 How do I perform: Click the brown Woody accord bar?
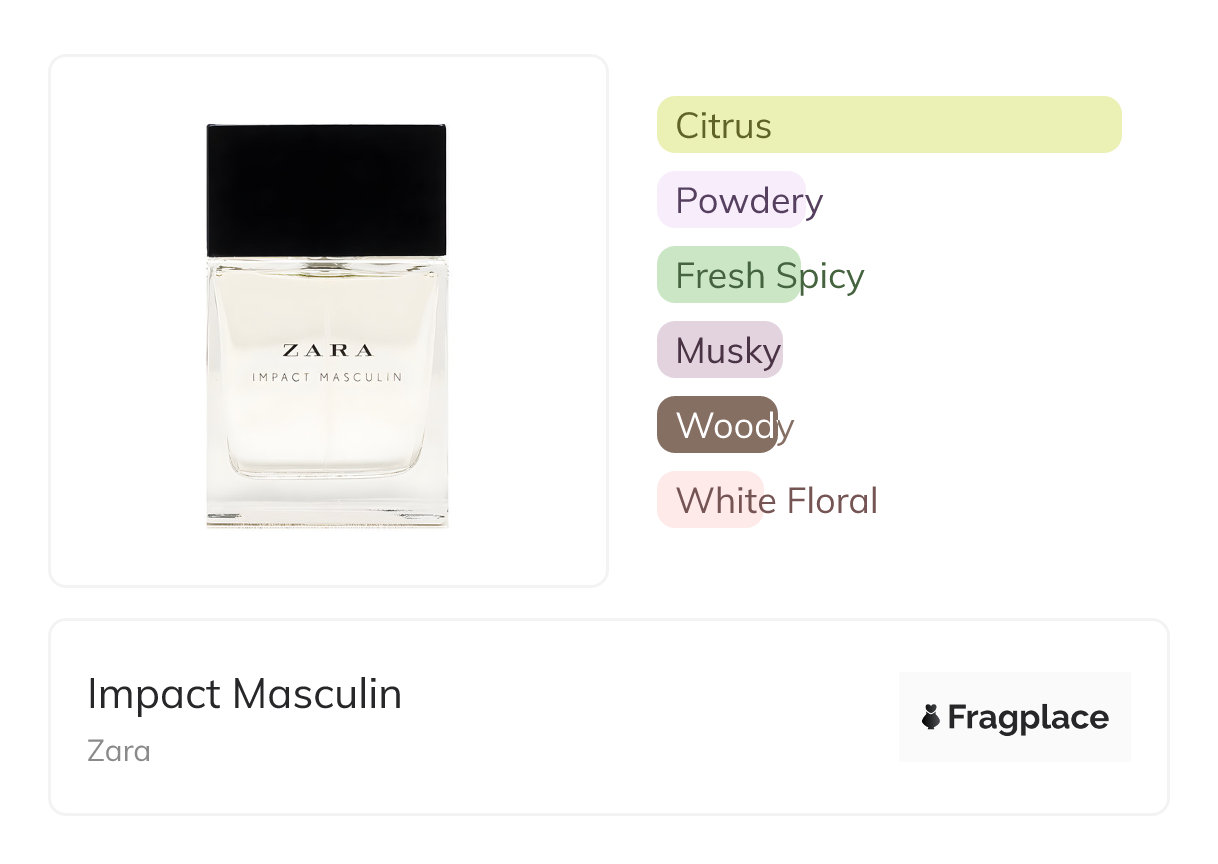click(716, 425)
